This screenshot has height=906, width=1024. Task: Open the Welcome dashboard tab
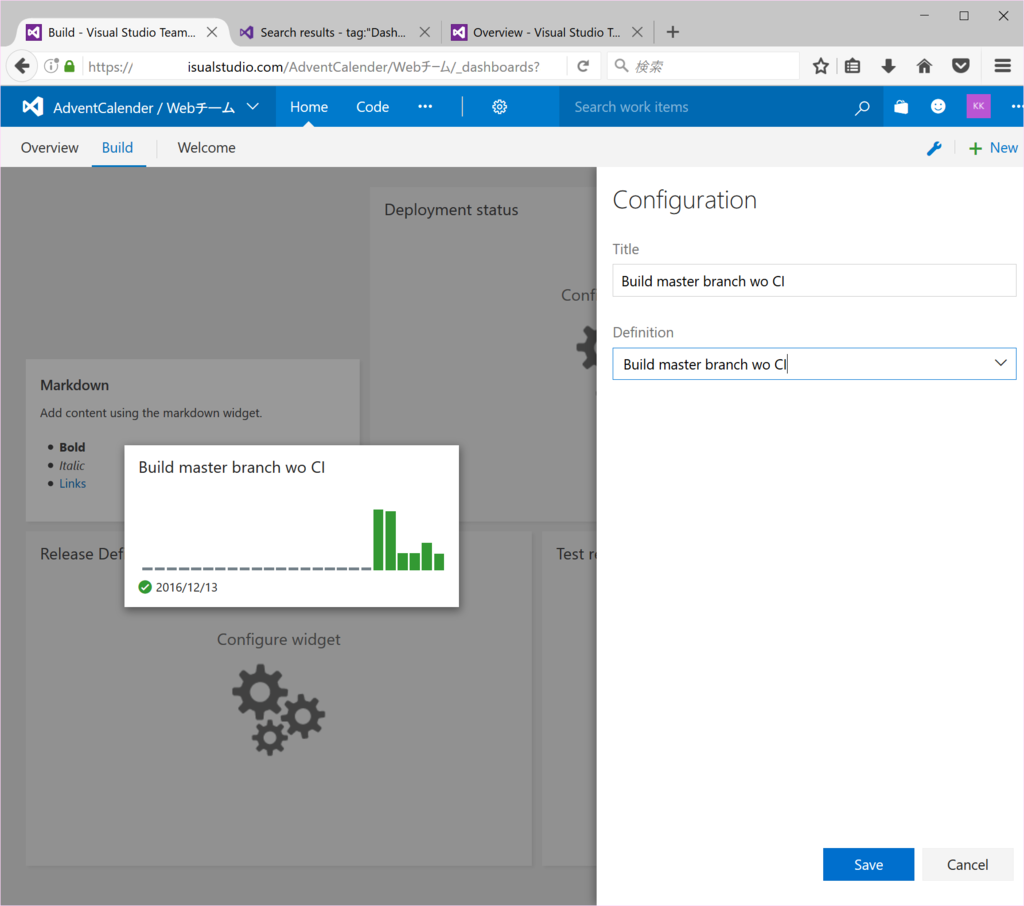pos(206,148)
